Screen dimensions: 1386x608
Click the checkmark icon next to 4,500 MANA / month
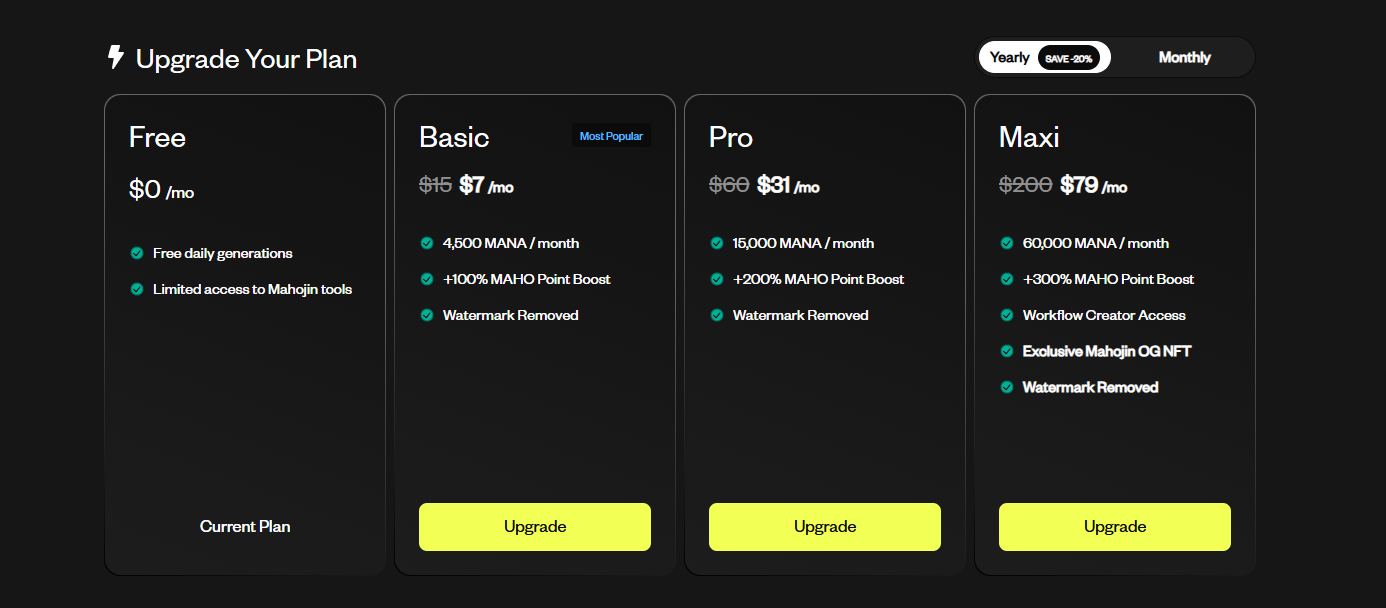click(427, 243)
